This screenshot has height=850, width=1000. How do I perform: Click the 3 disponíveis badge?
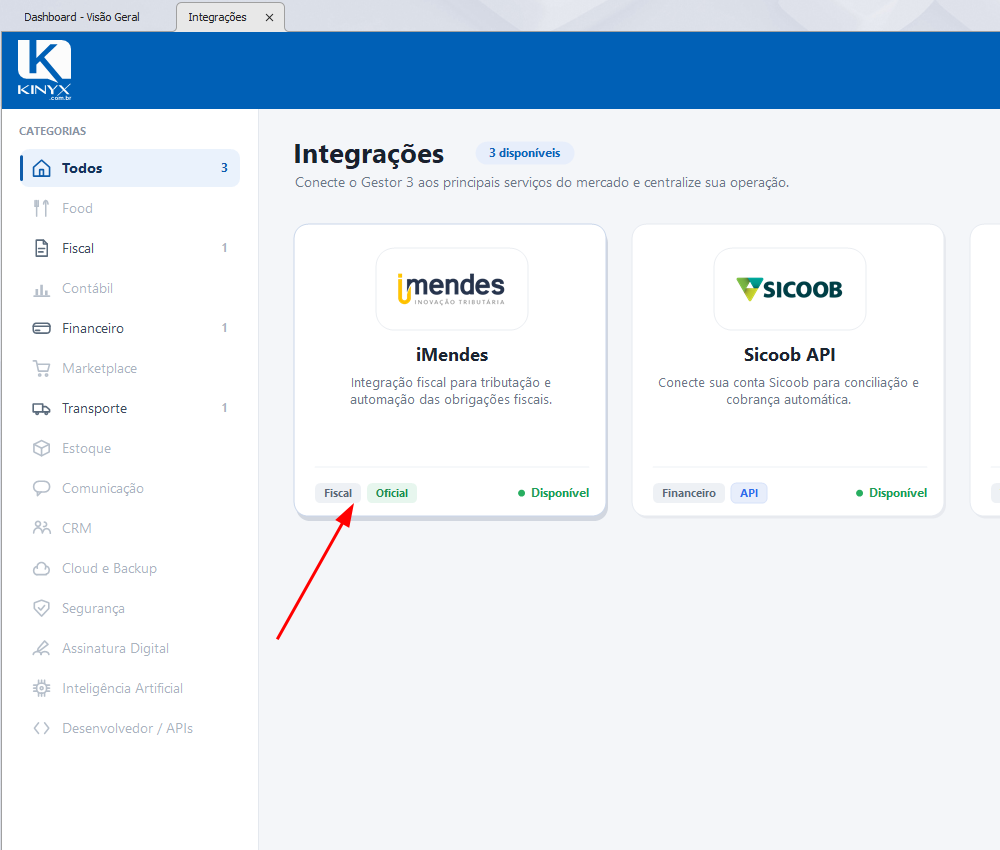pos(524,153)
